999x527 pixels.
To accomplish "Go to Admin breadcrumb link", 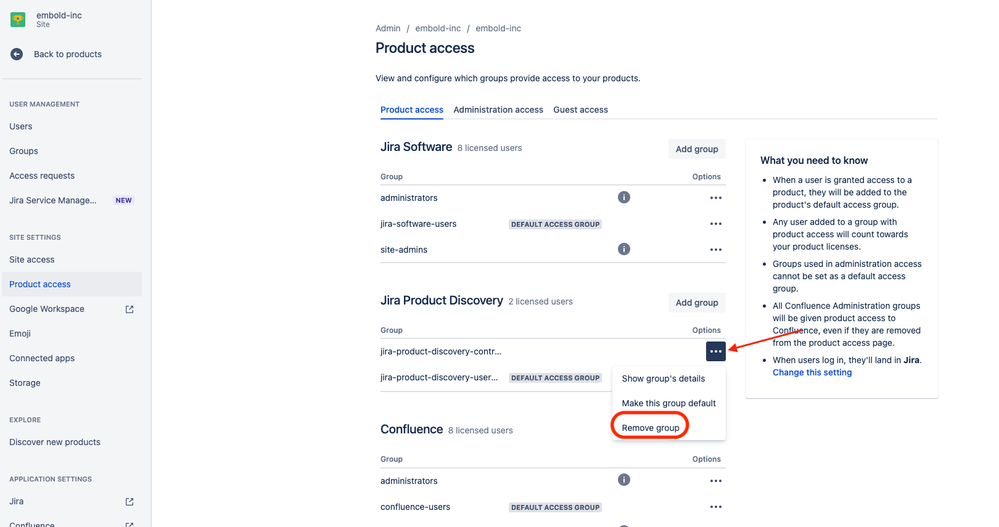I will (x=388, y=28).
